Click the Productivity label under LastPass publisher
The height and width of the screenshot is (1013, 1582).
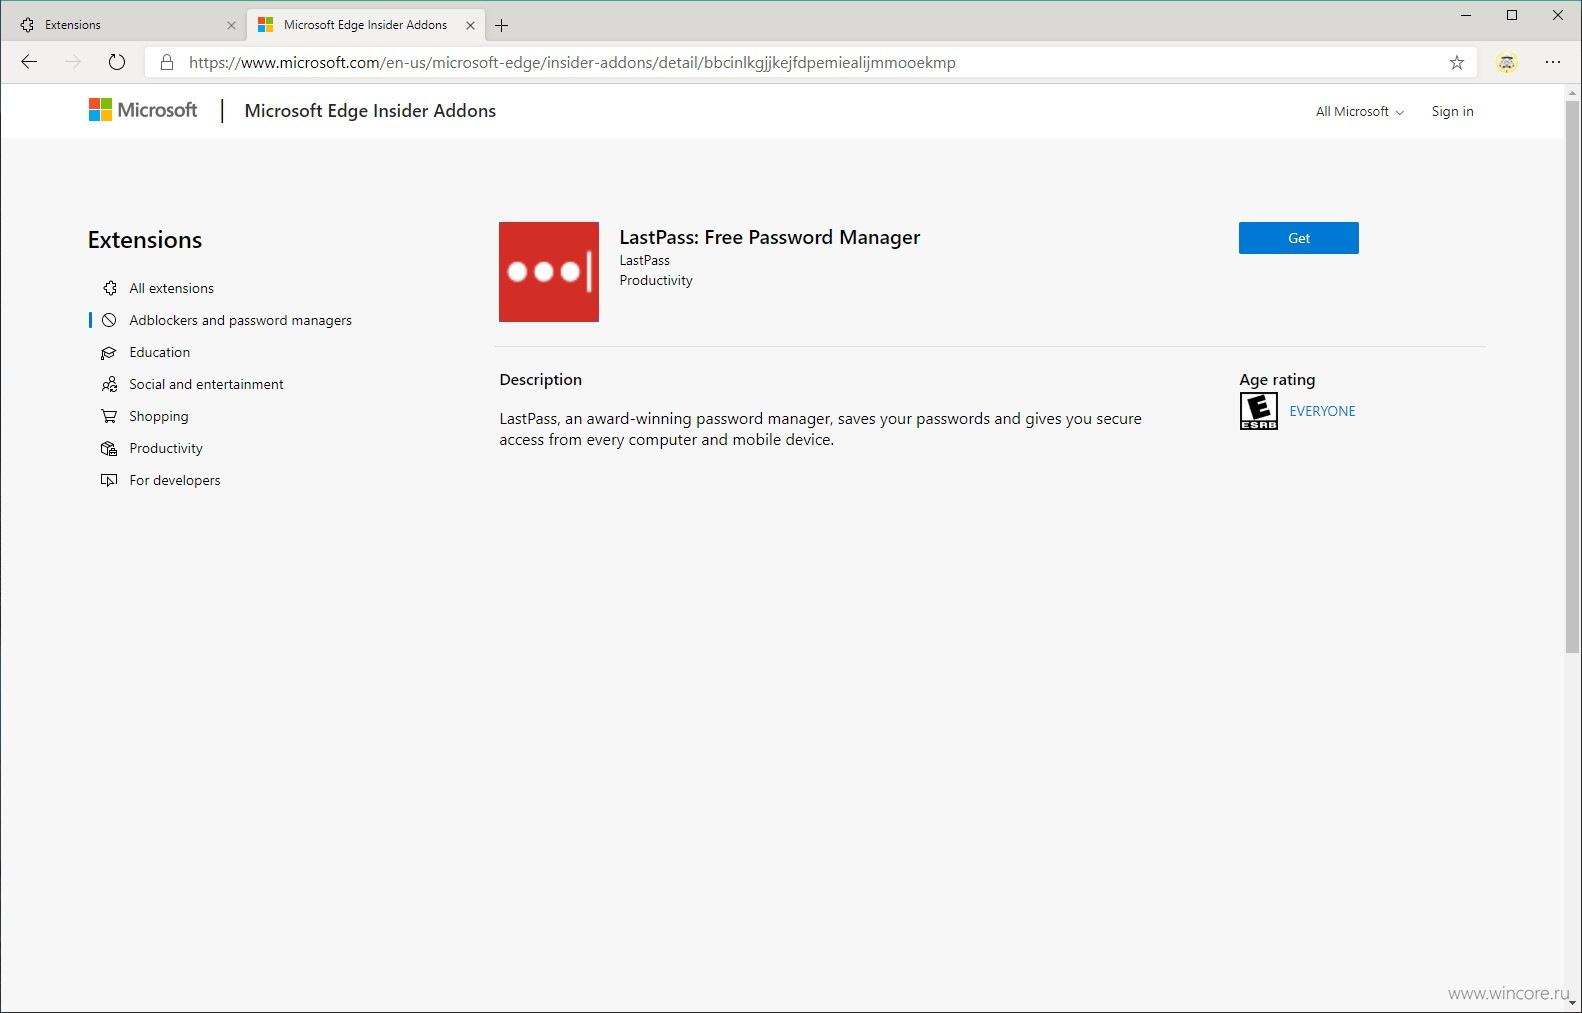pyautogui.click(x=655, y=280)
